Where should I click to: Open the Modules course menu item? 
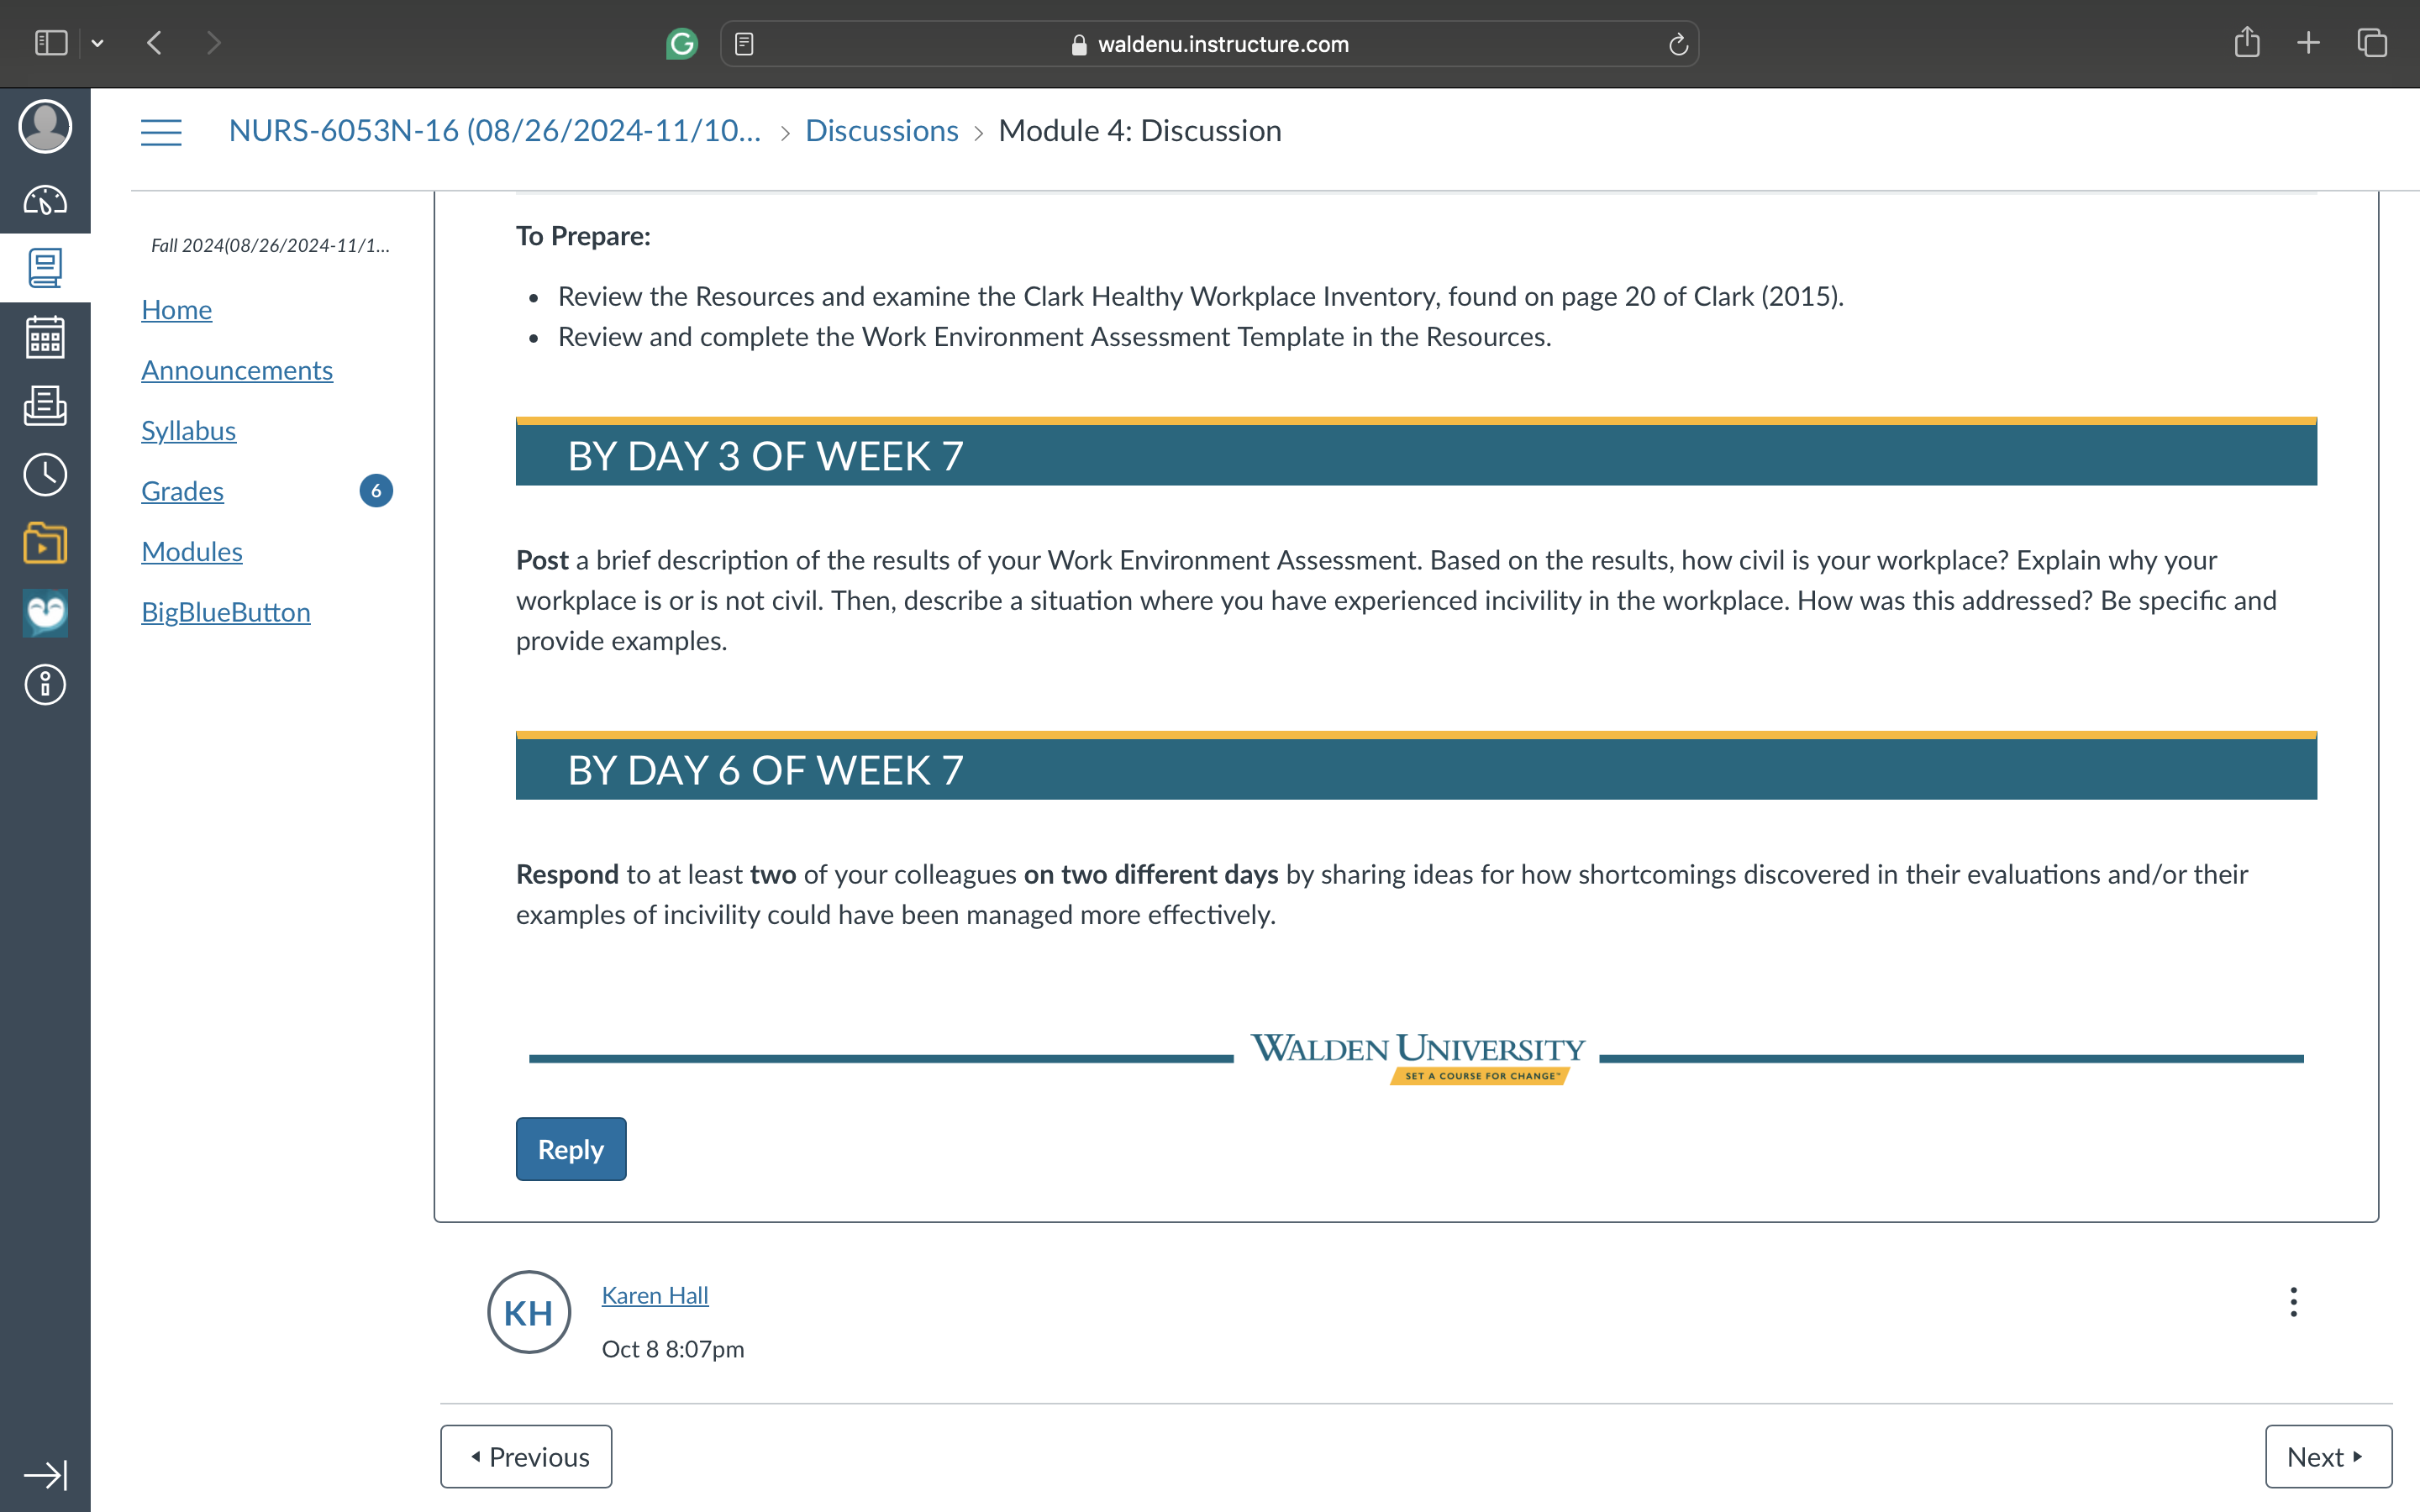click(x=192, y=551)
